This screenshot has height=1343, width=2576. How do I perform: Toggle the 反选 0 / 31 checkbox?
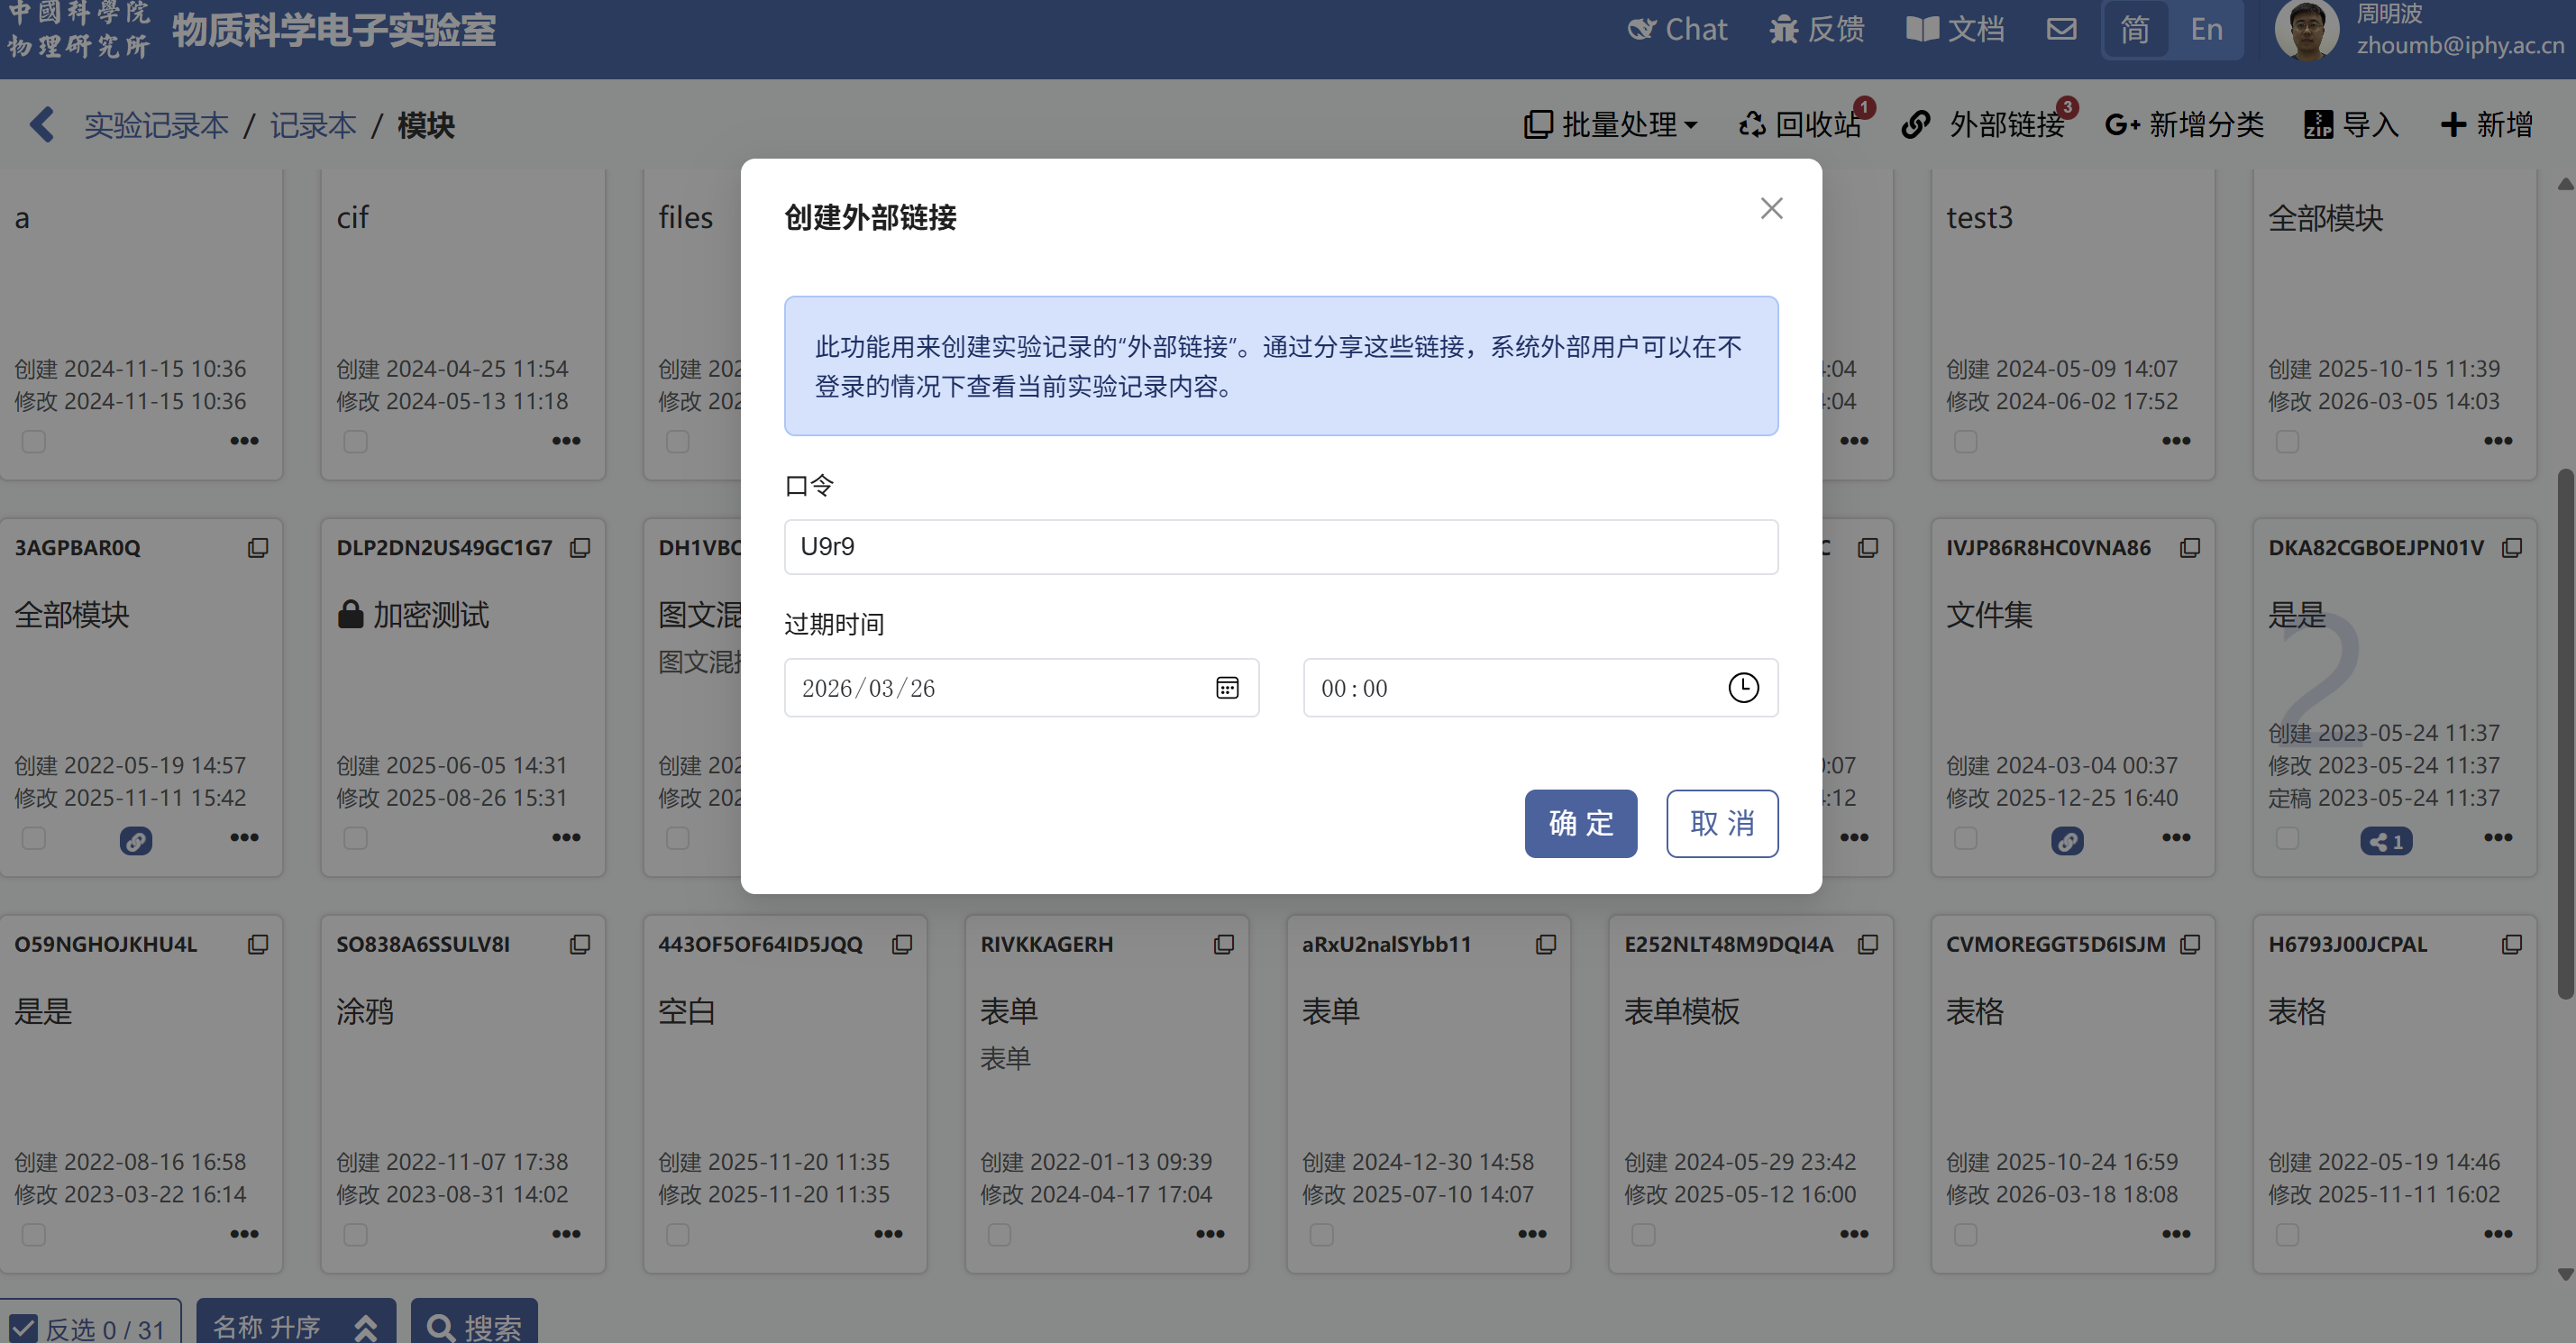pyautogui.click(x=24, y=1328)
